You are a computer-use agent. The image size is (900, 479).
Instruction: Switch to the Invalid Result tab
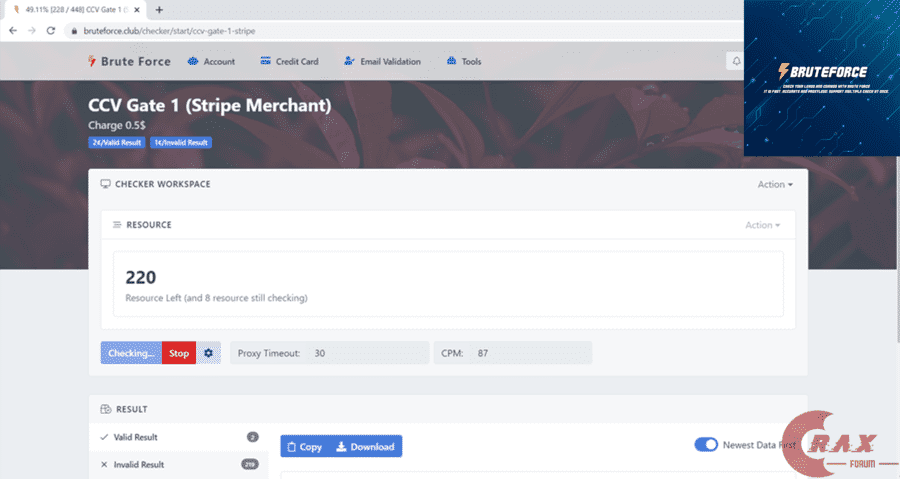click(x=179, y=465)
